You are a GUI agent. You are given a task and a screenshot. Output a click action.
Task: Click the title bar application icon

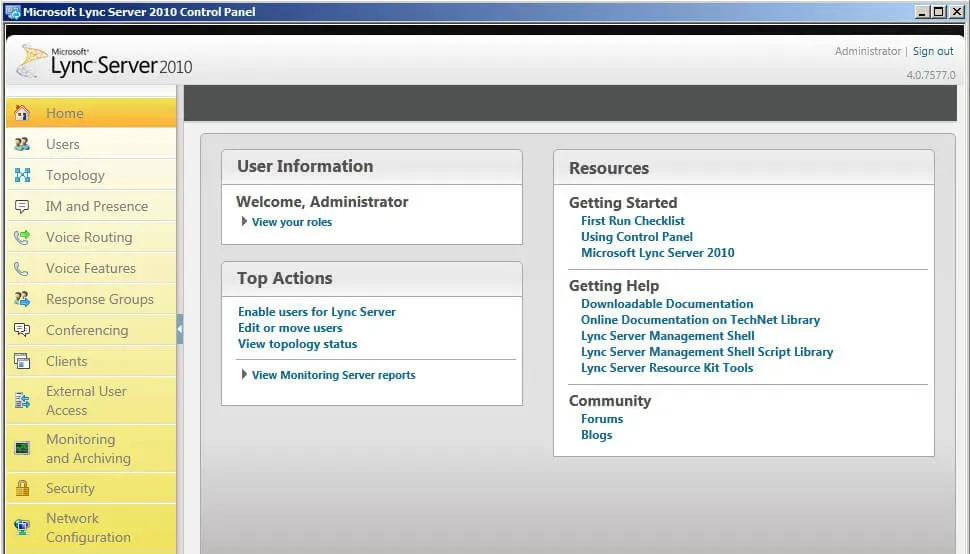(12, 12)
